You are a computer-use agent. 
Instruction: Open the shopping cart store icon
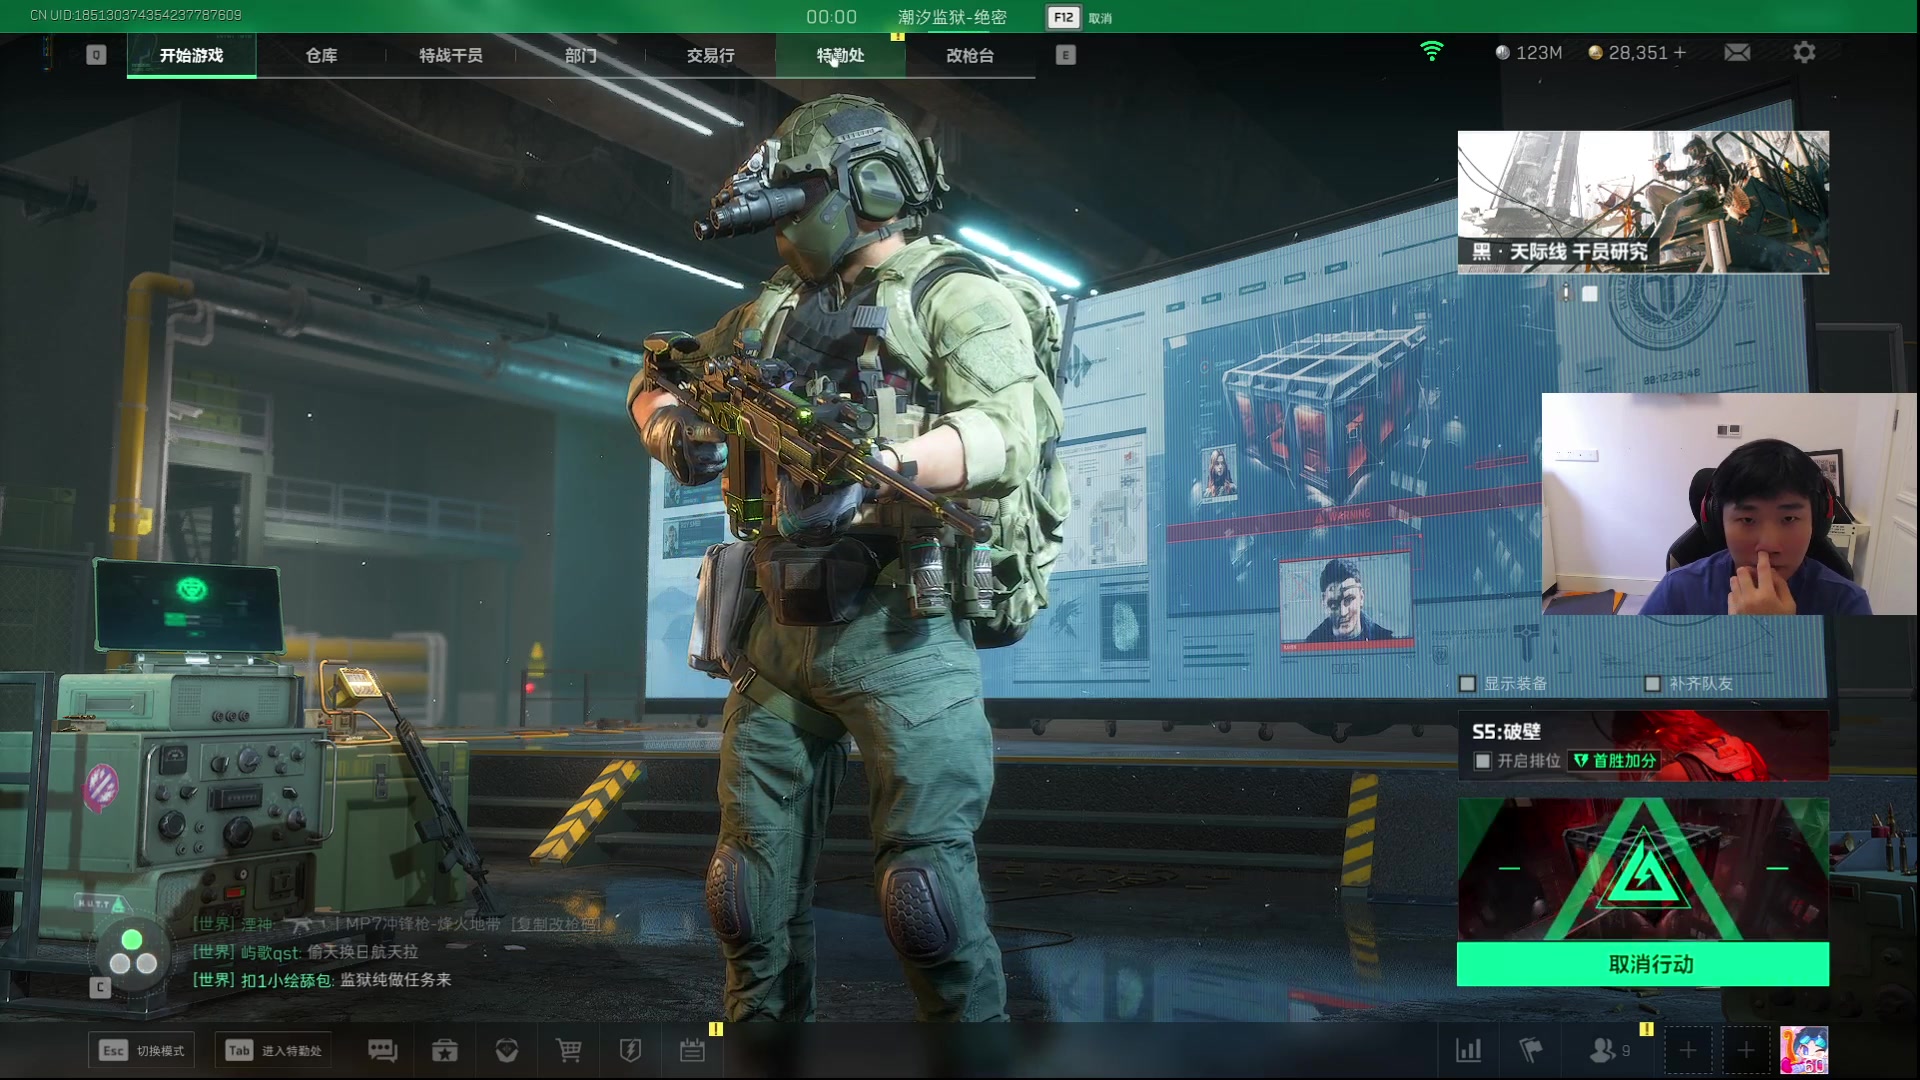569,1050
